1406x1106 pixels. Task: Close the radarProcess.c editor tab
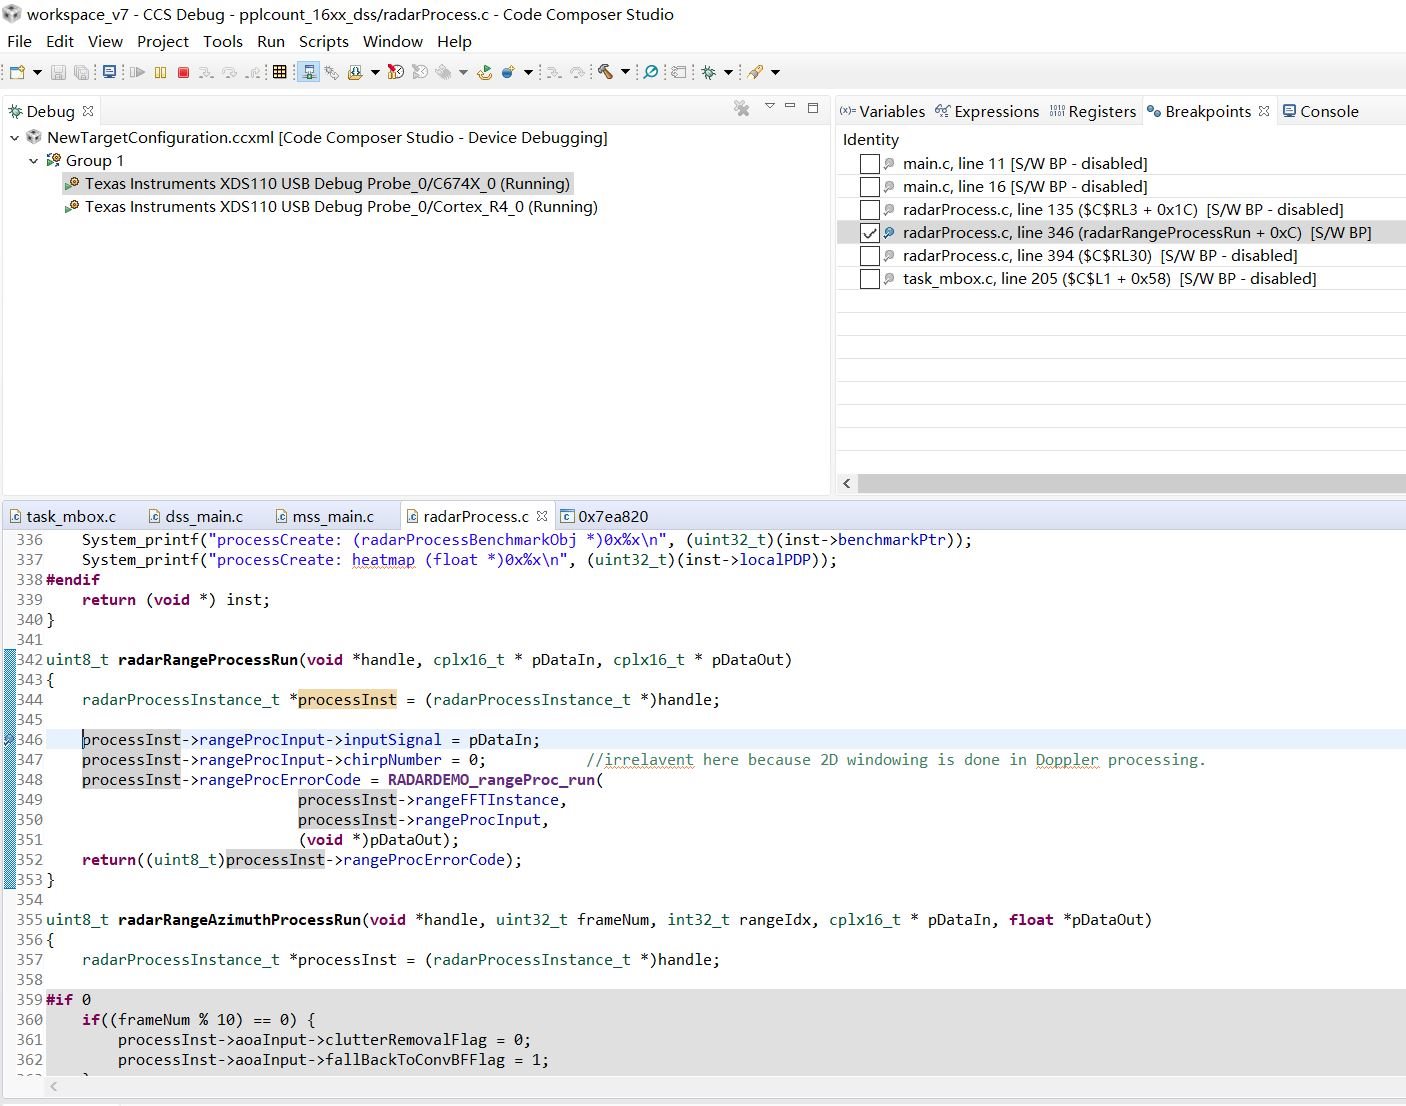[x=542, y=516]
